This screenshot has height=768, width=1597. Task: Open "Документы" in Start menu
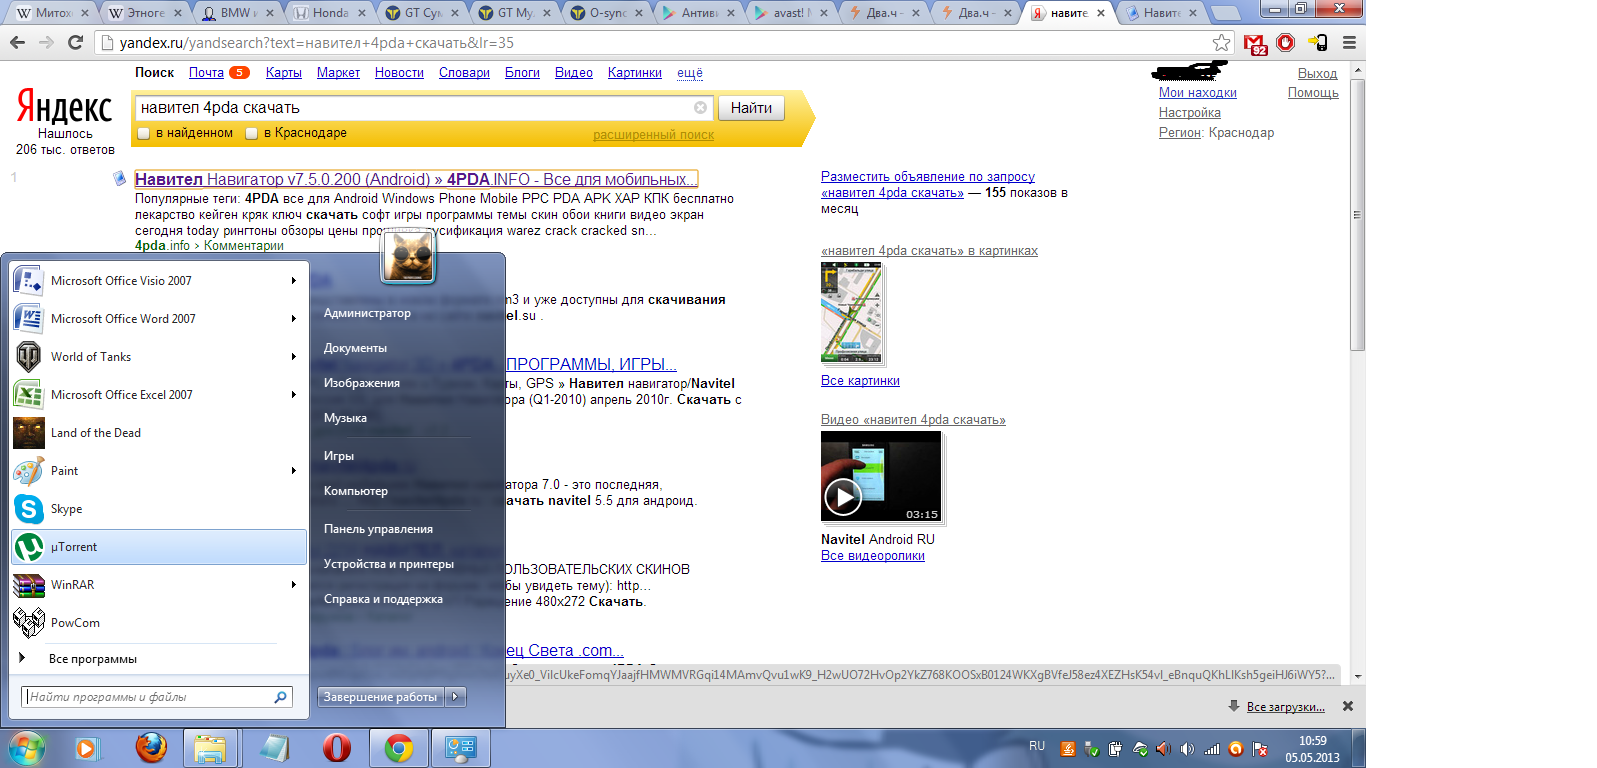point(355,348)
